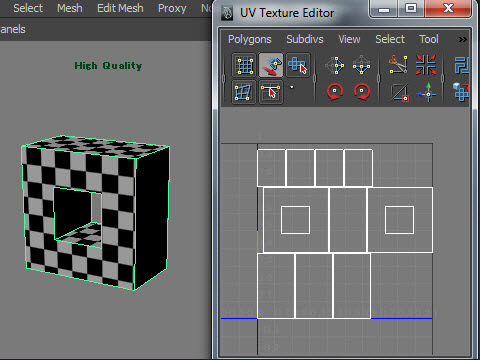Screen dimensions: 480x360
Task: Select the right inner square UV shell
Action: pos(399,220)
